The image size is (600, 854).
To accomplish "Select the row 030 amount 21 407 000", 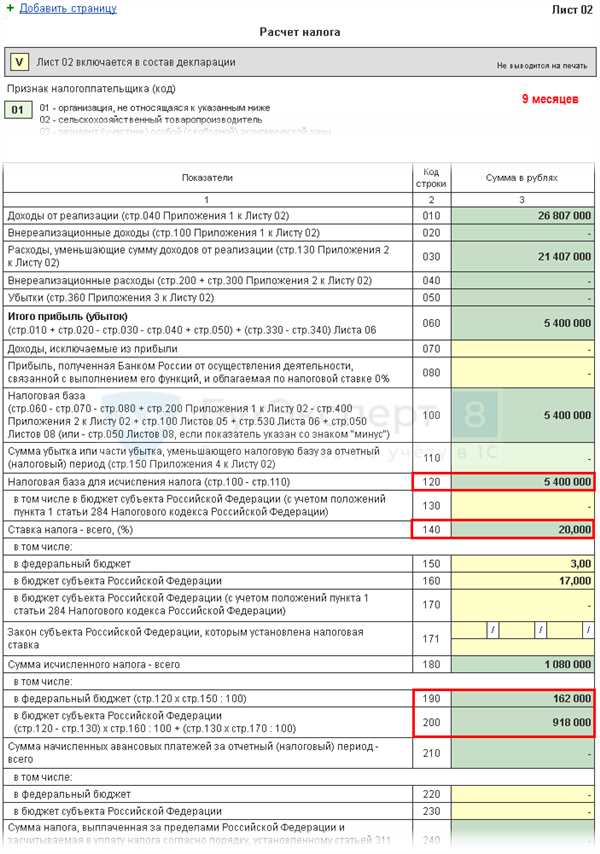I will coord(523,257).
